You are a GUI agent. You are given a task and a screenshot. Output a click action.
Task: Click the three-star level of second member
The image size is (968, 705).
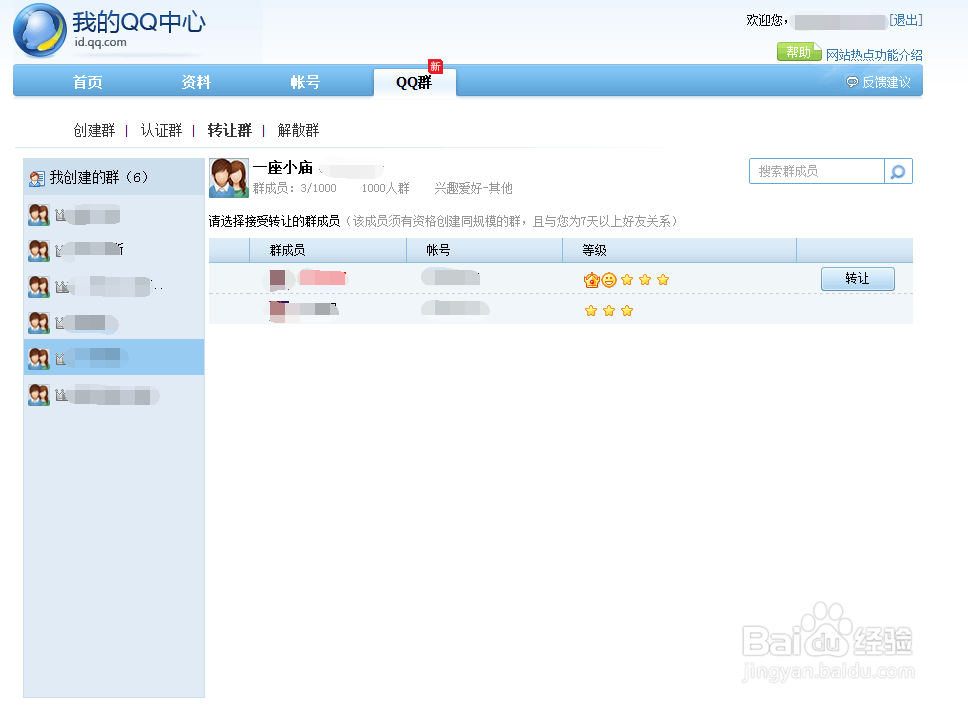[609, 311]
